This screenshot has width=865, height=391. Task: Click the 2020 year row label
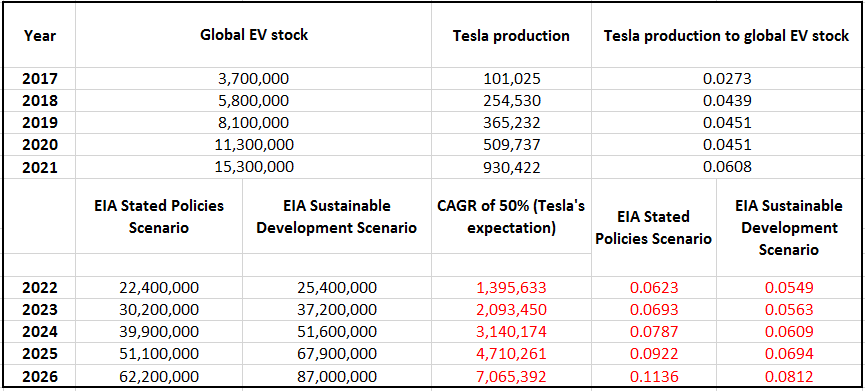(x=39, y=145)
